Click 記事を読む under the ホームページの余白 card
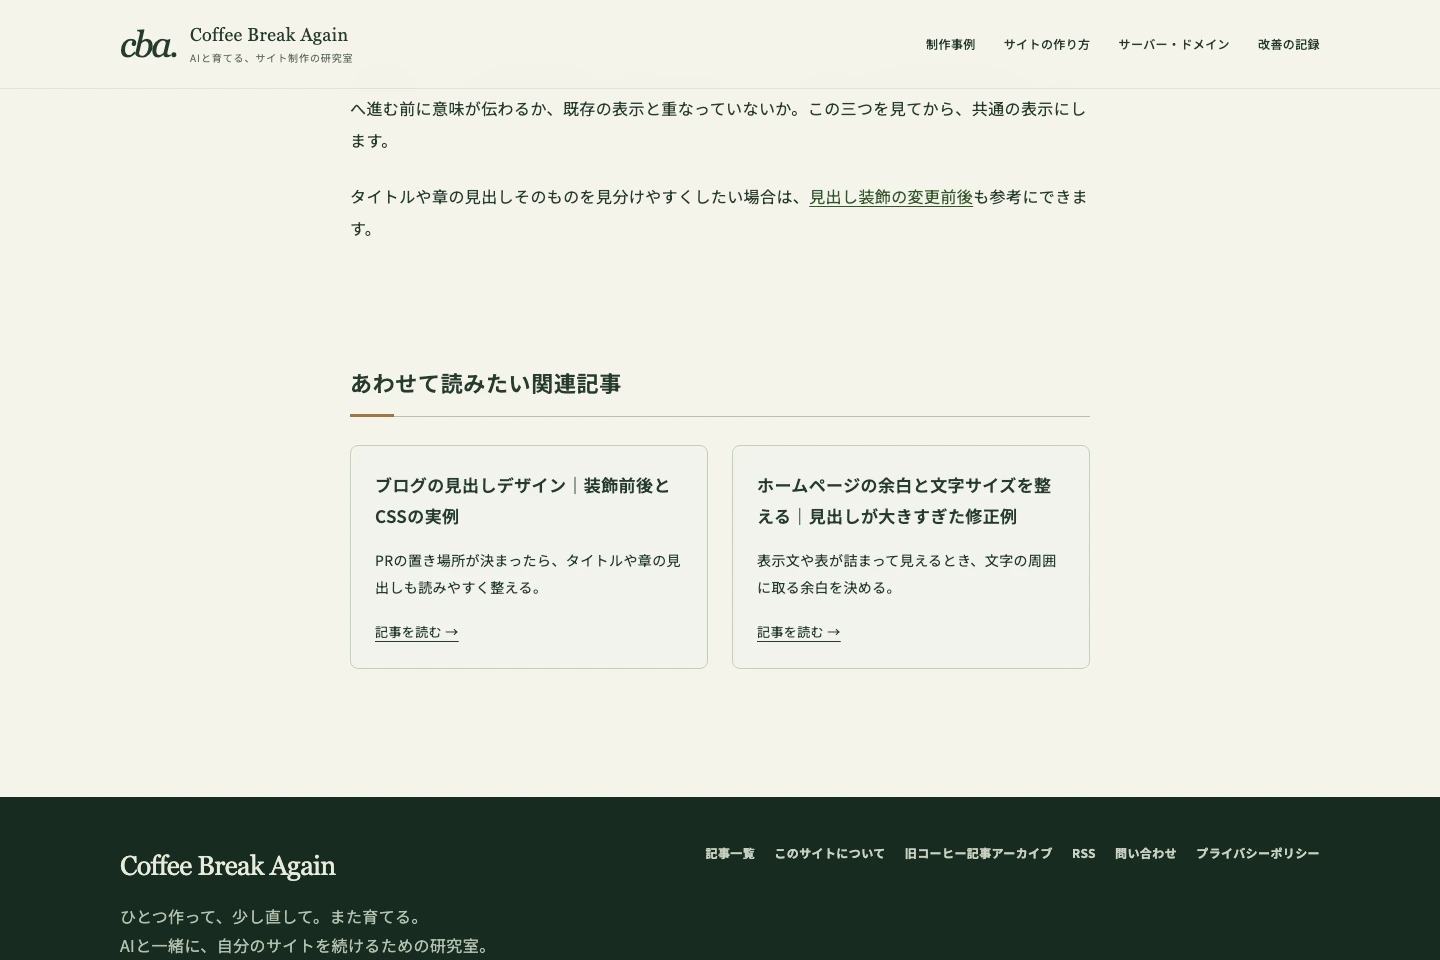Image resolution: width=1440 pixels, height=960 pixels. click(799, 632)
